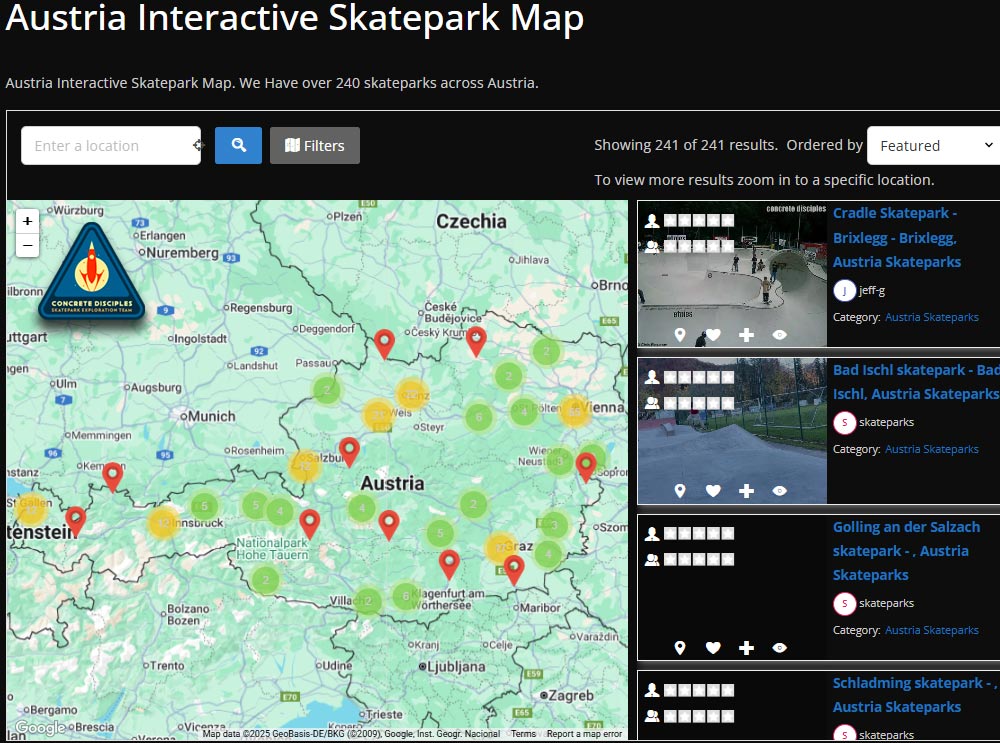Open quick view eye icon on Bad Ischl card
Viewport: 1000px width, 743px height.
779,491
